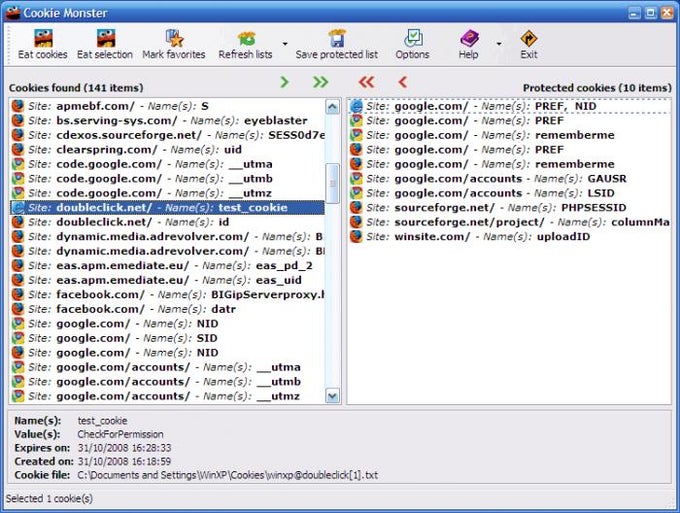Select protected sourceforge.net/ PHPSESSID row
The width and height of the screenshot is (680, 513).
click(510, 208)
